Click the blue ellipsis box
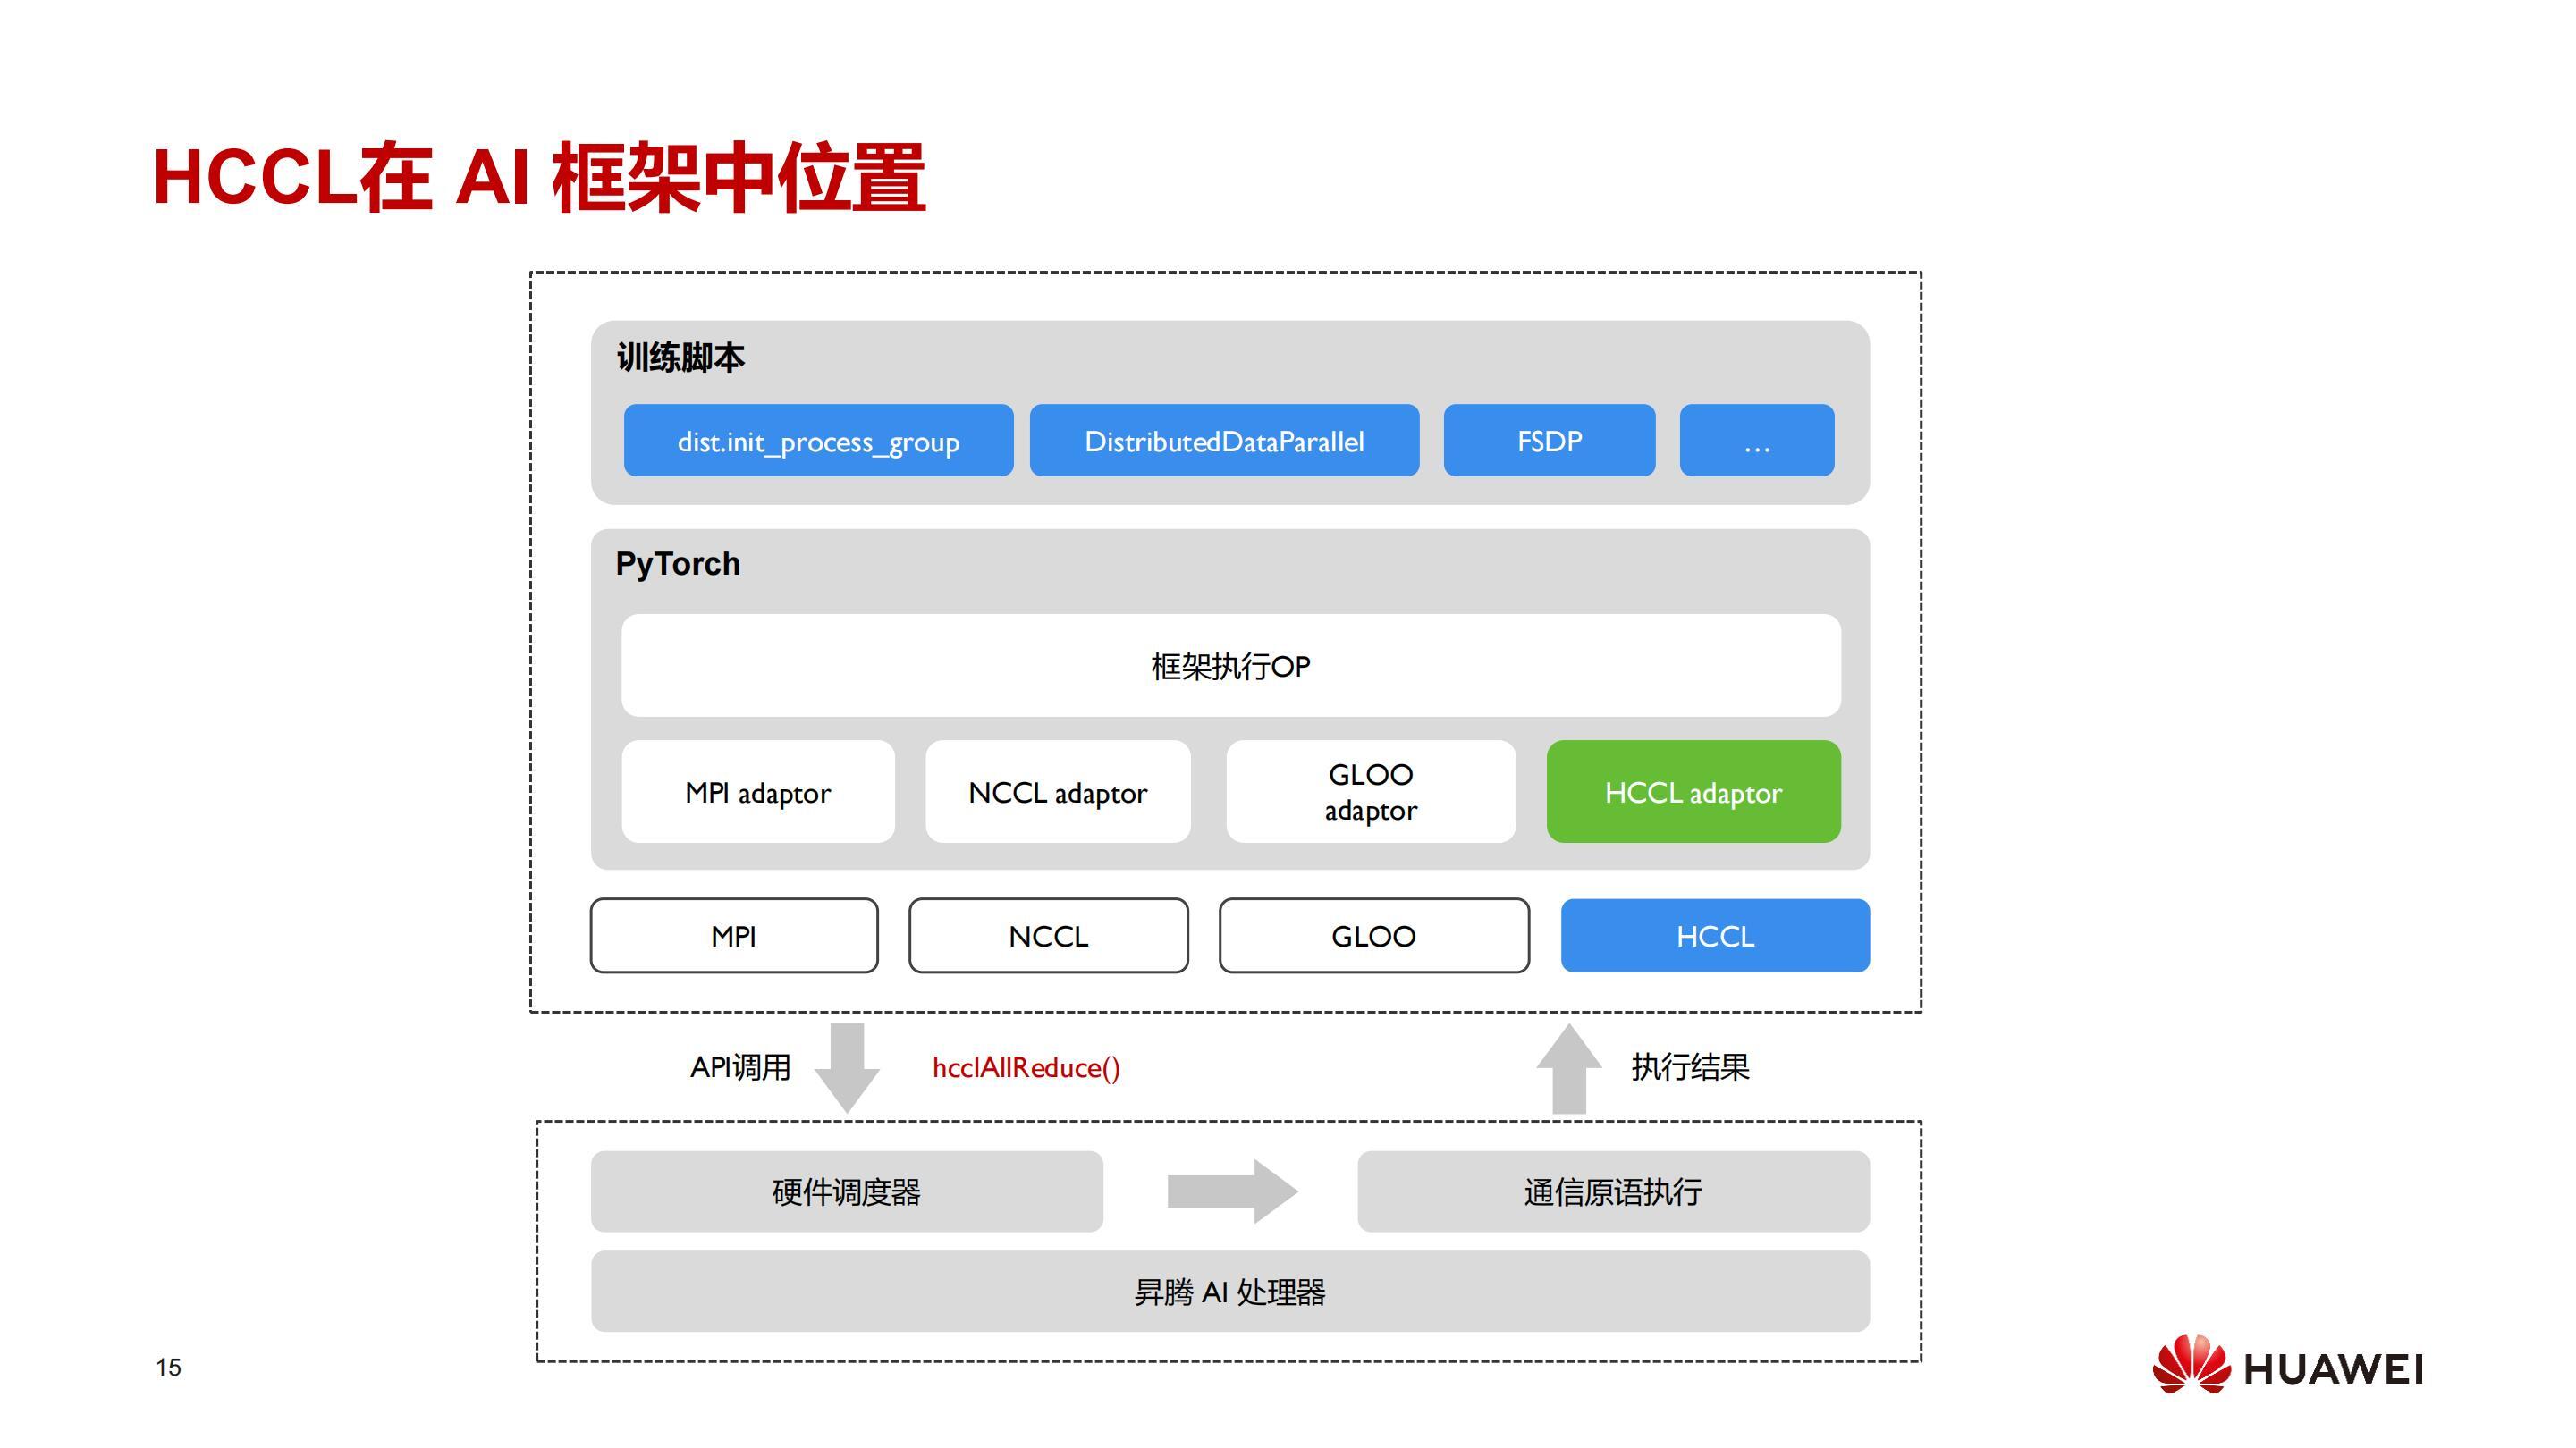 click(1757, 440)
